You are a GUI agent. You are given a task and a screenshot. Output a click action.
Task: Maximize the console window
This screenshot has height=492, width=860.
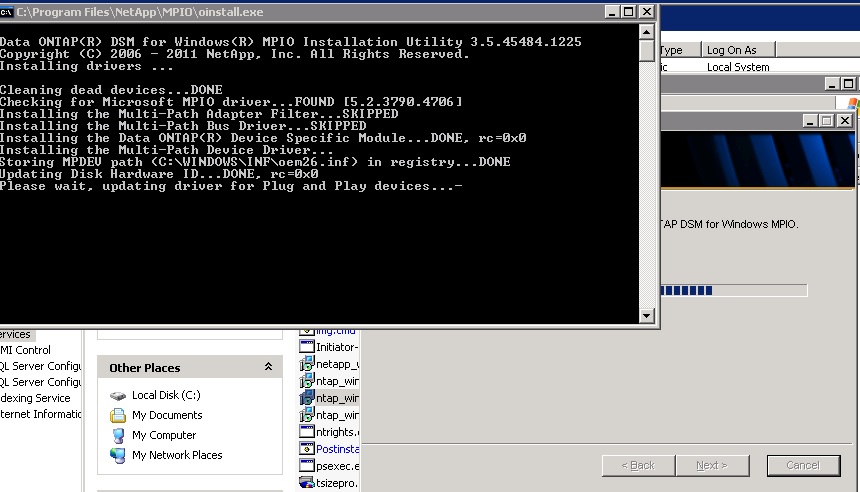(x=629, y=12)
